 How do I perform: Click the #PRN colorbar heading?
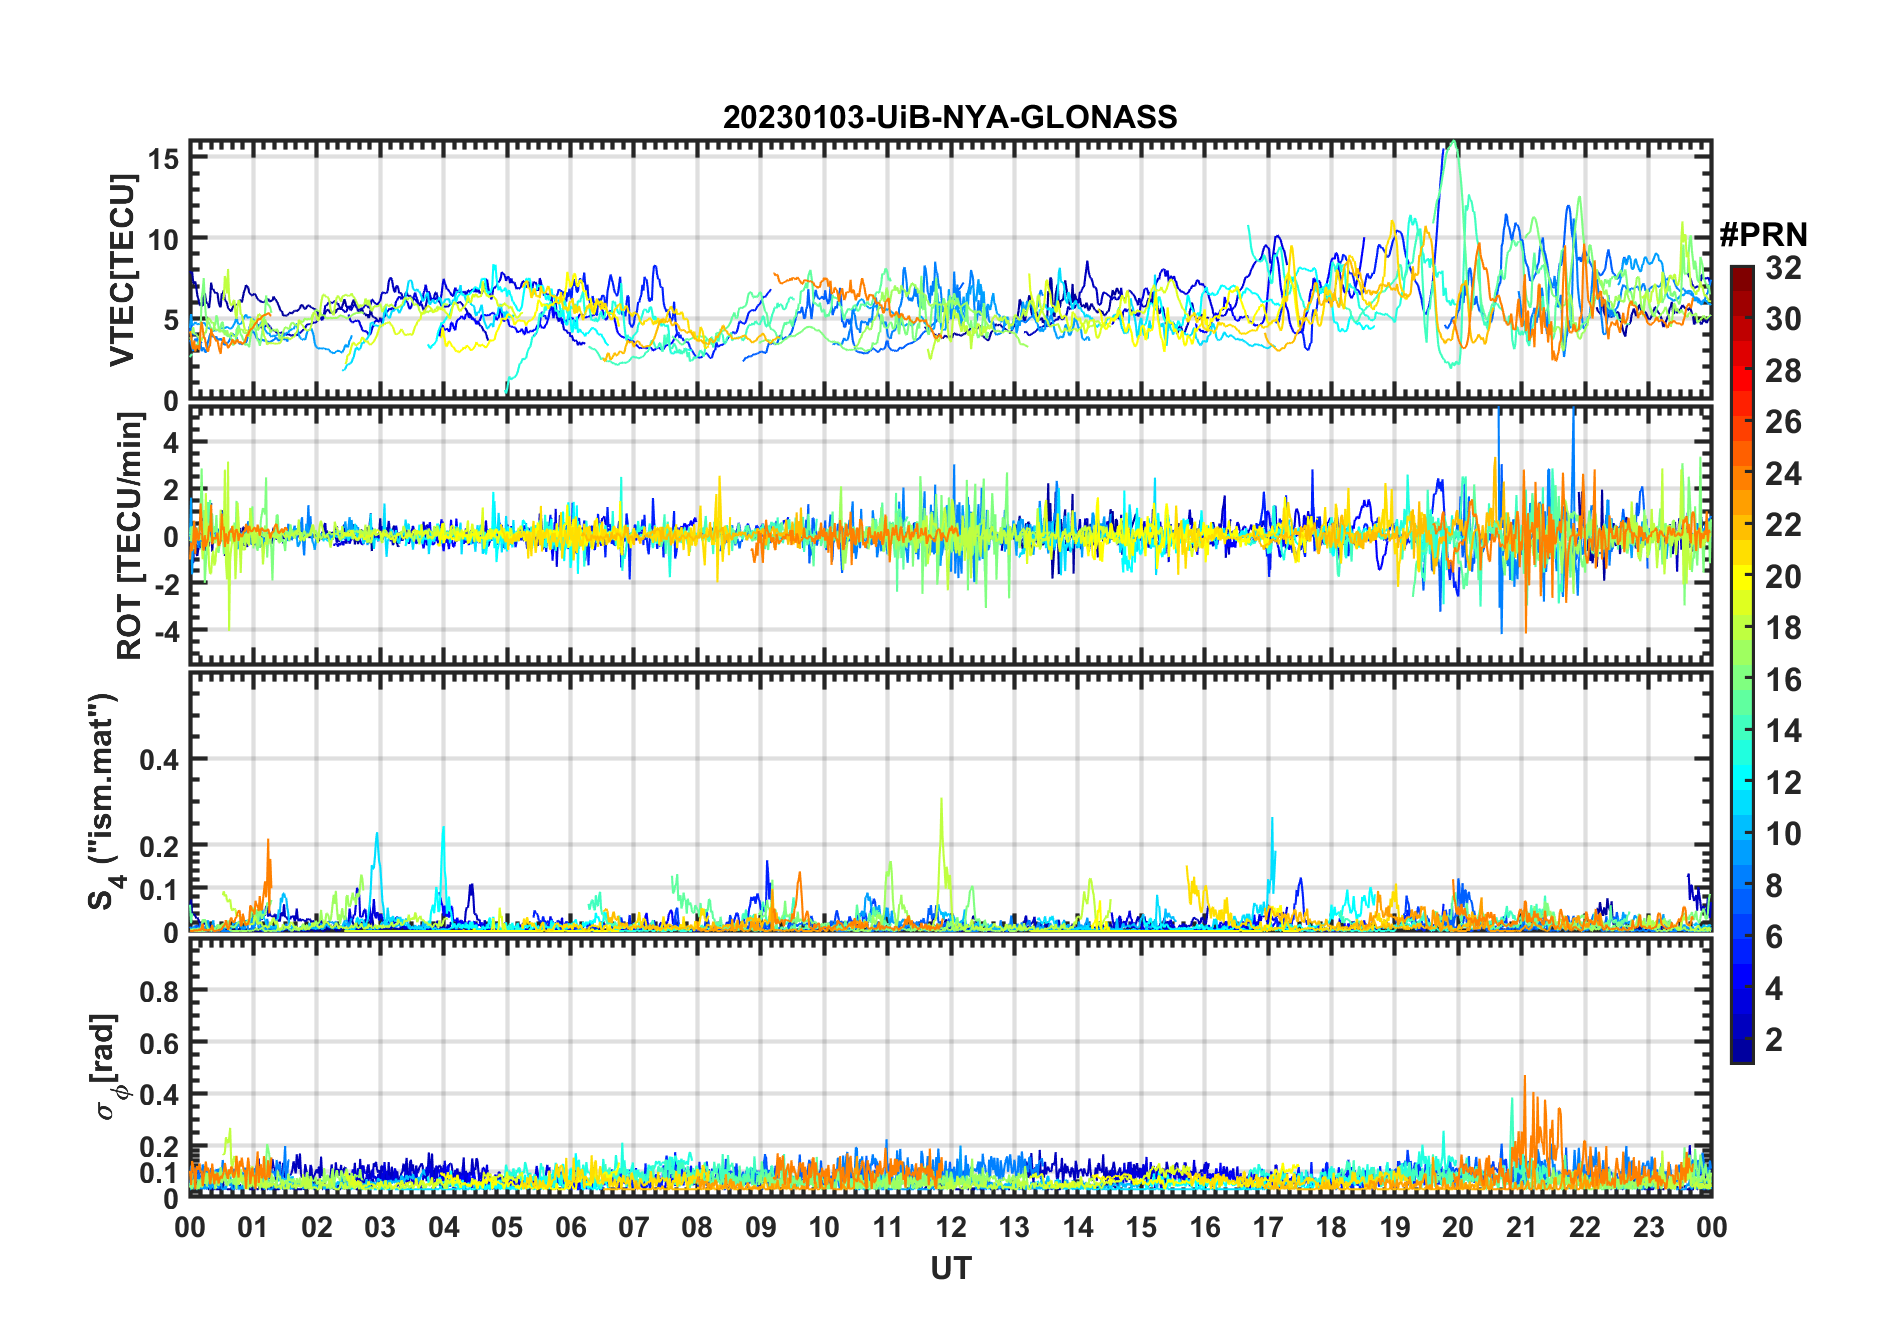point(1763,235)
